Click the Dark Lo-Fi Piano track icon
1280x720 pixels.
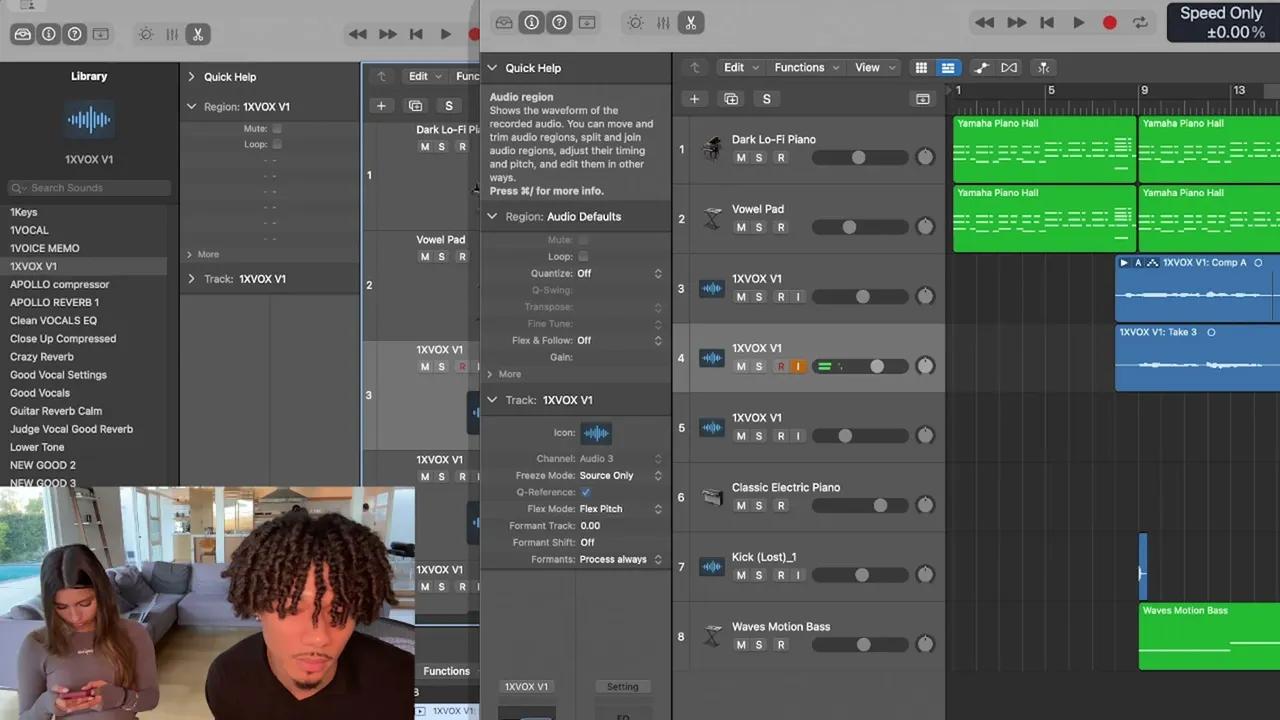(712, 148)
